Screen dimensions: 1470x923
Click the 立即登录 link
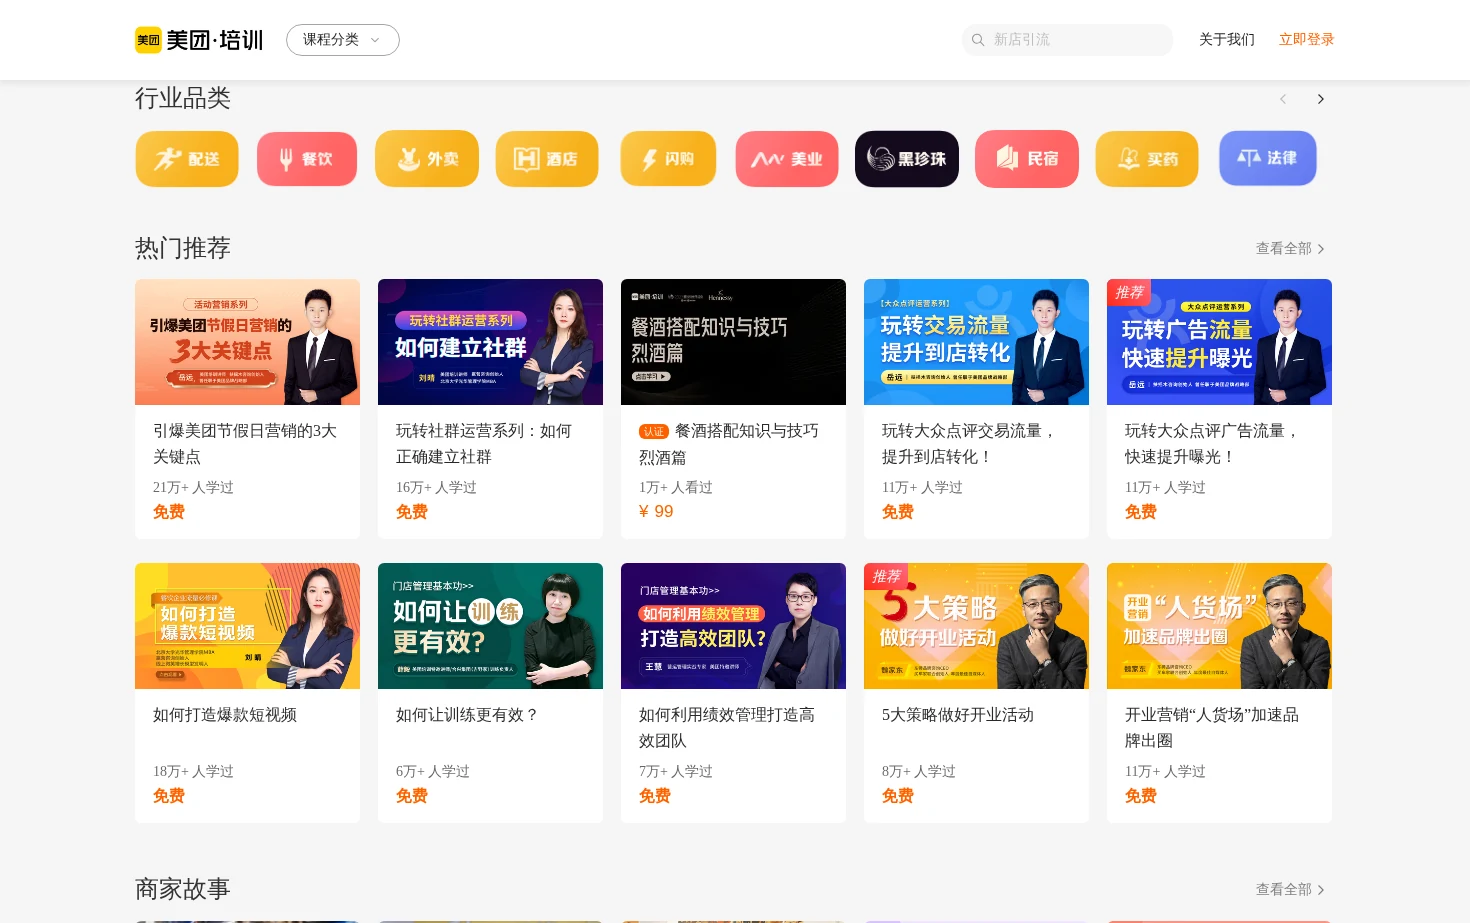(x=1307, y=40)
